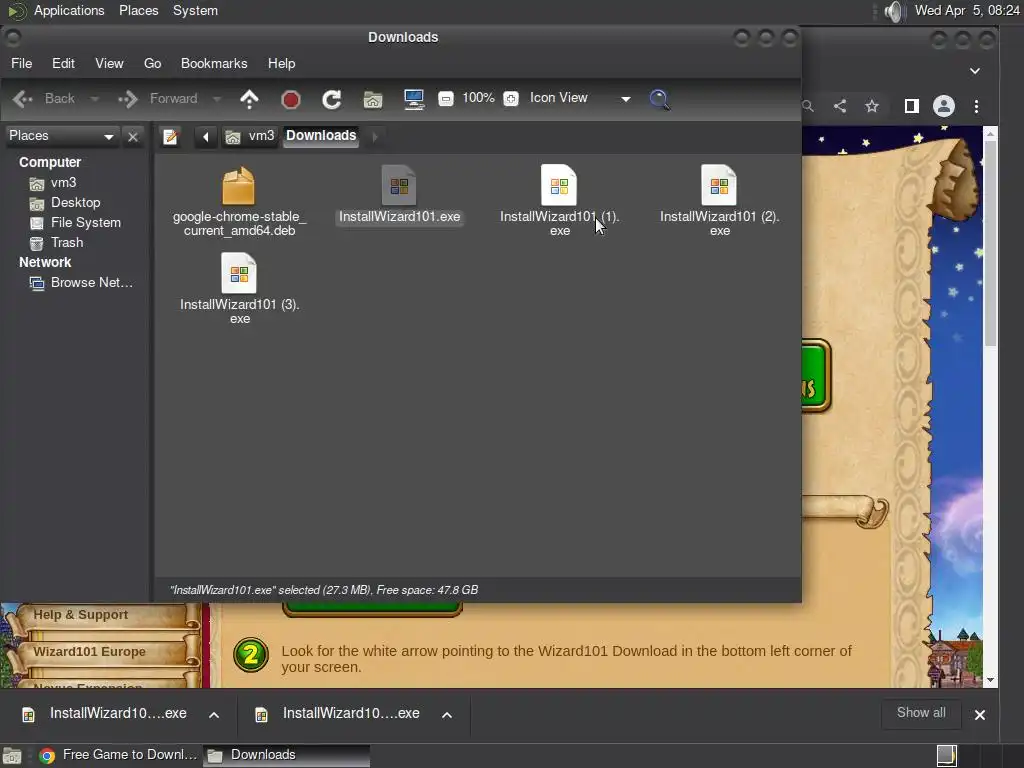Click the show desktop panel icon
1024x768 pixels.
pyautogui.click(x=12, y=756)
